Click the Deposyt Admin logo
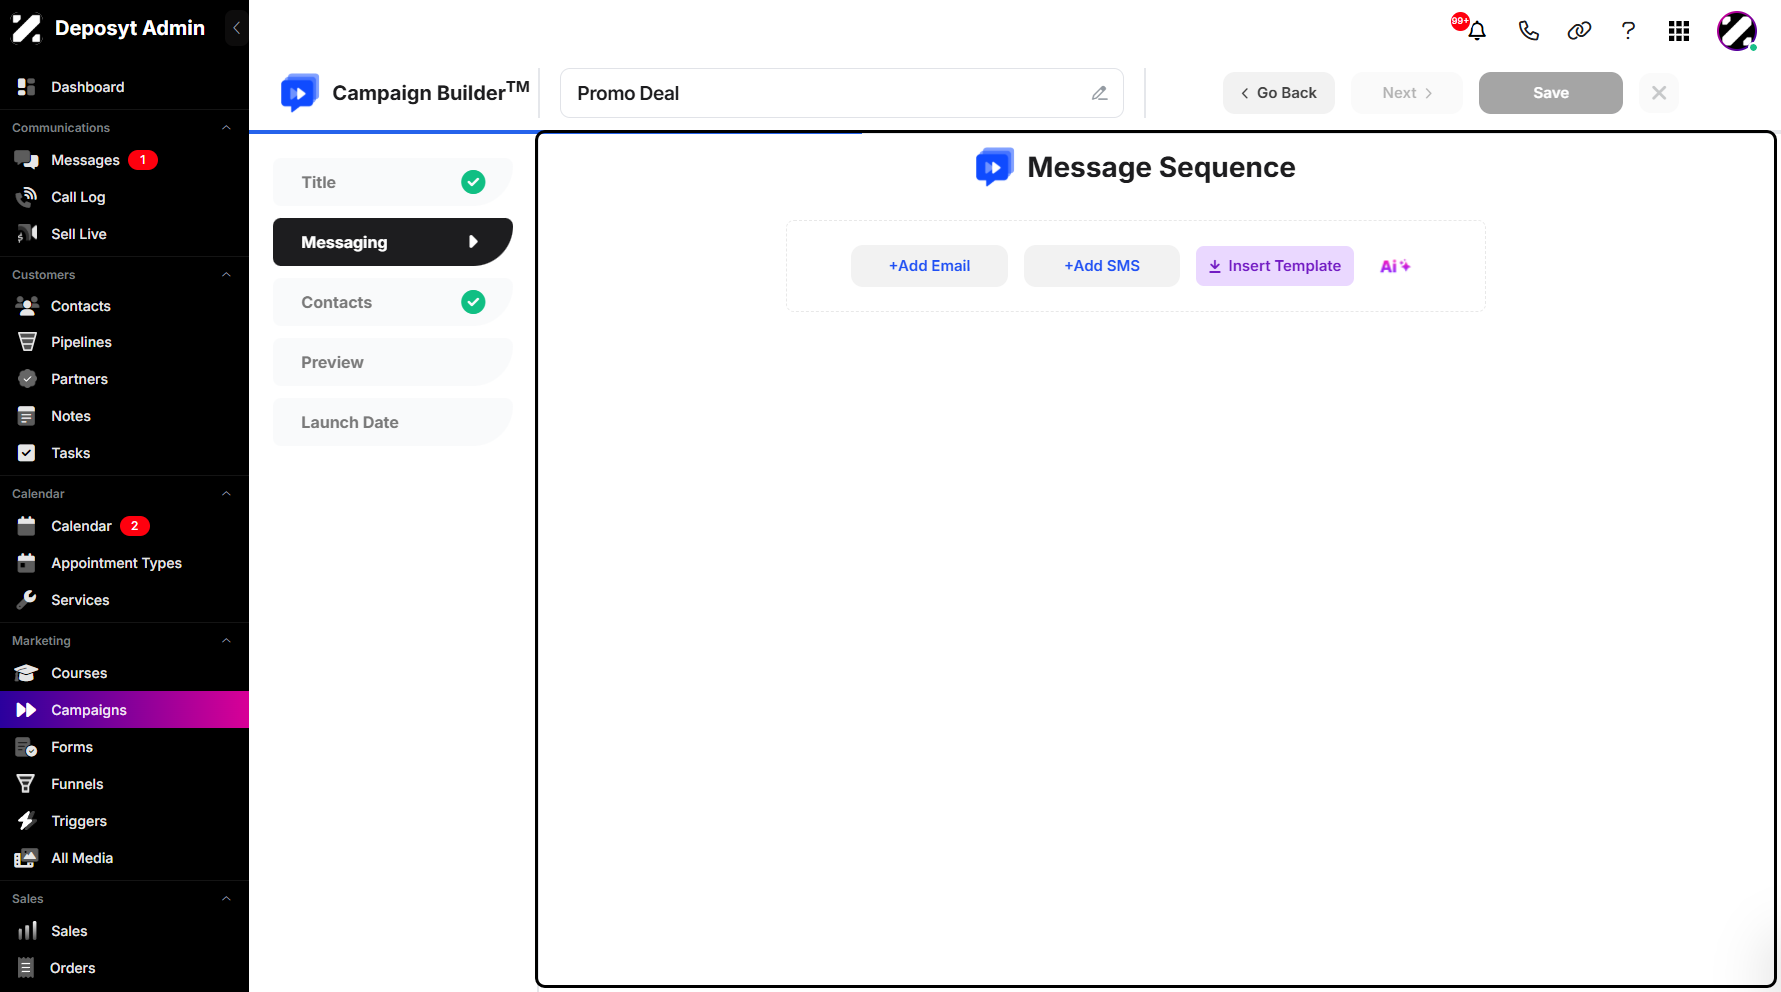 point(108,28)
